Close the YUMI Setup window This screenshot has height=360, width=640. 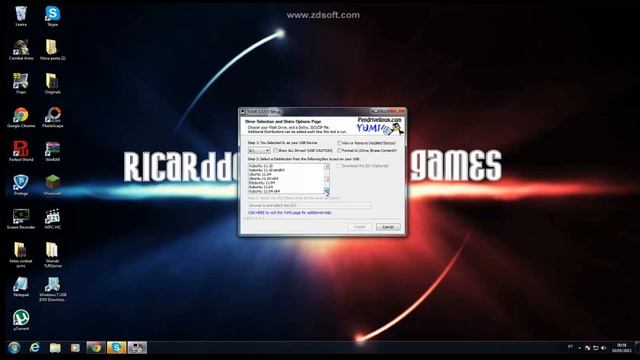click(x=397, y=111)
